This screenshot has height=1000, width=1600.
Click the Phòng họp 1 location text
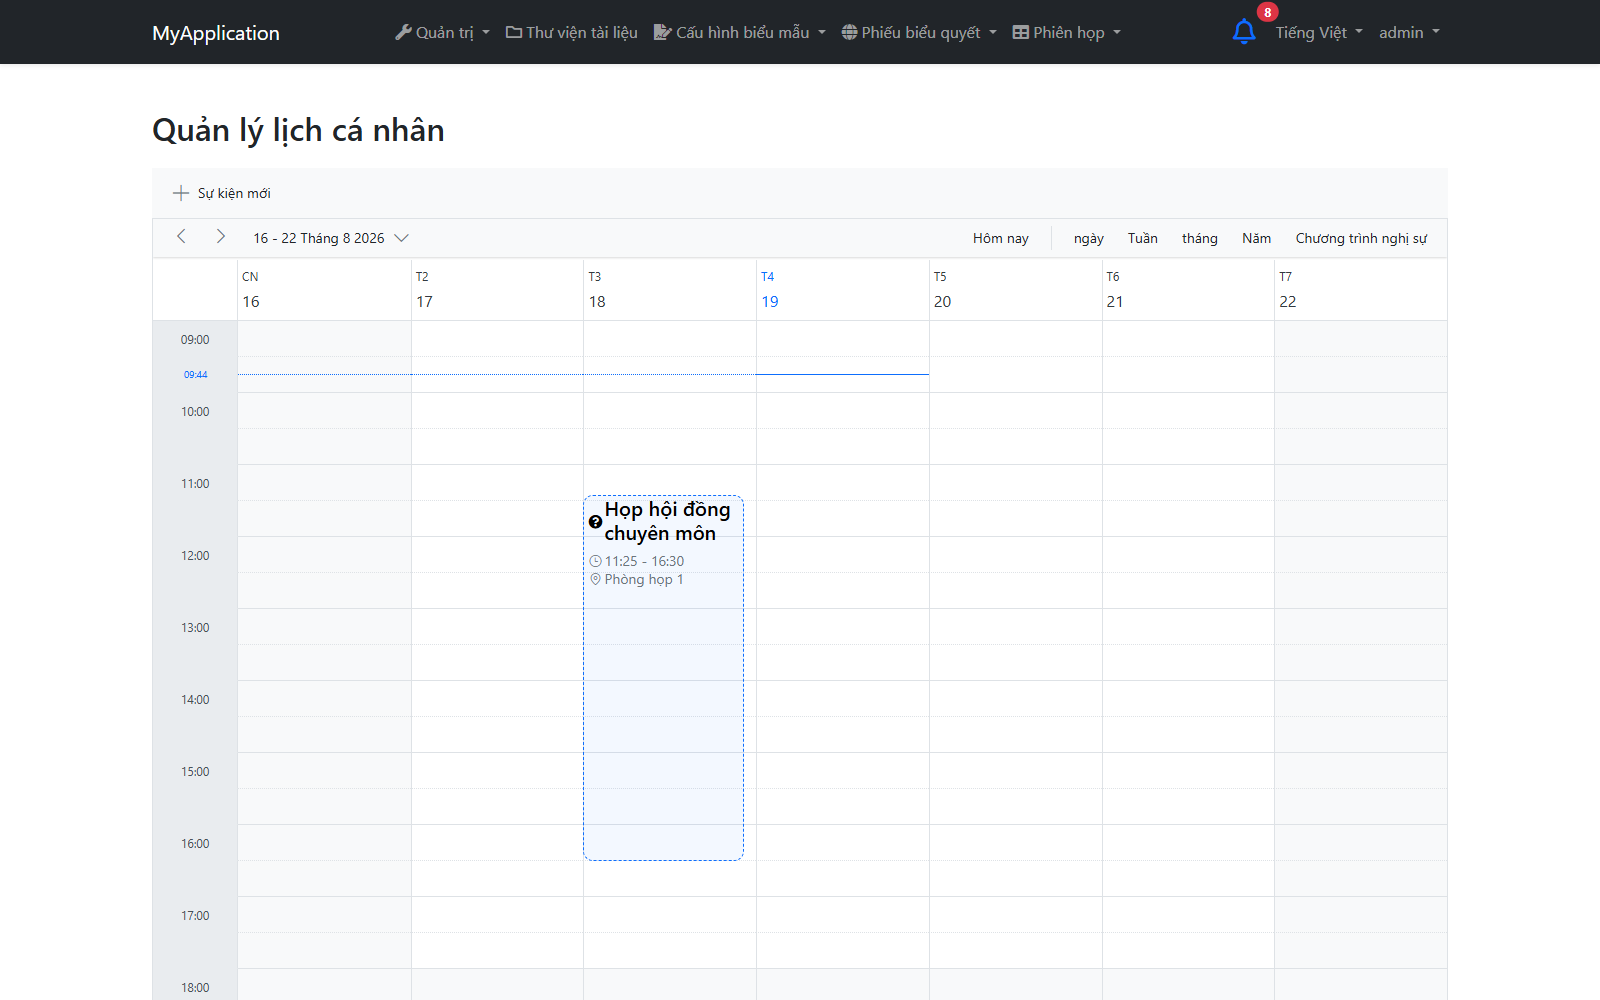[x=644, y=579]
